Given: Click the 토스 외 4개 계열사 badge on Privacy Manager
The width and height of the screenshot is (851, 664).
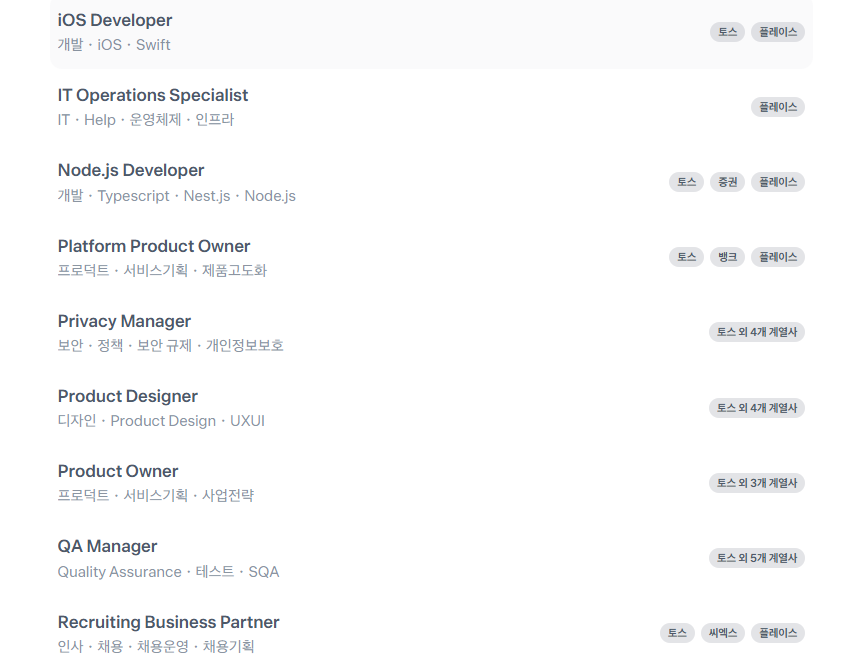Looking at the screenshot, I should tap(757, 332).
